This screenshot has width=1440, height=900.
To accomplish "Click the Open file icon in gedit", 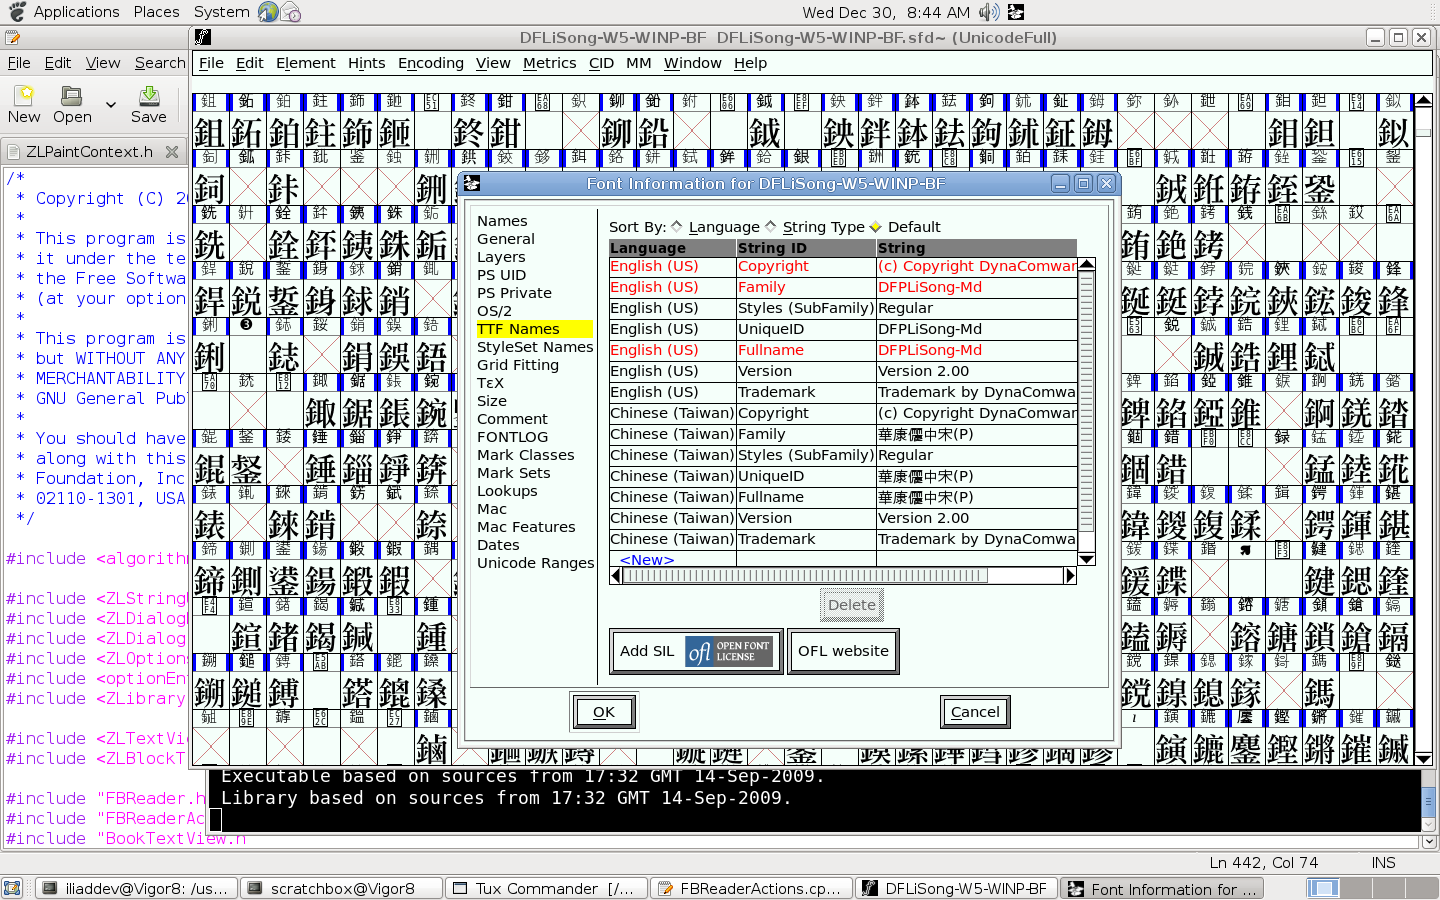I will pyautogui.click(x=71, y=96).
